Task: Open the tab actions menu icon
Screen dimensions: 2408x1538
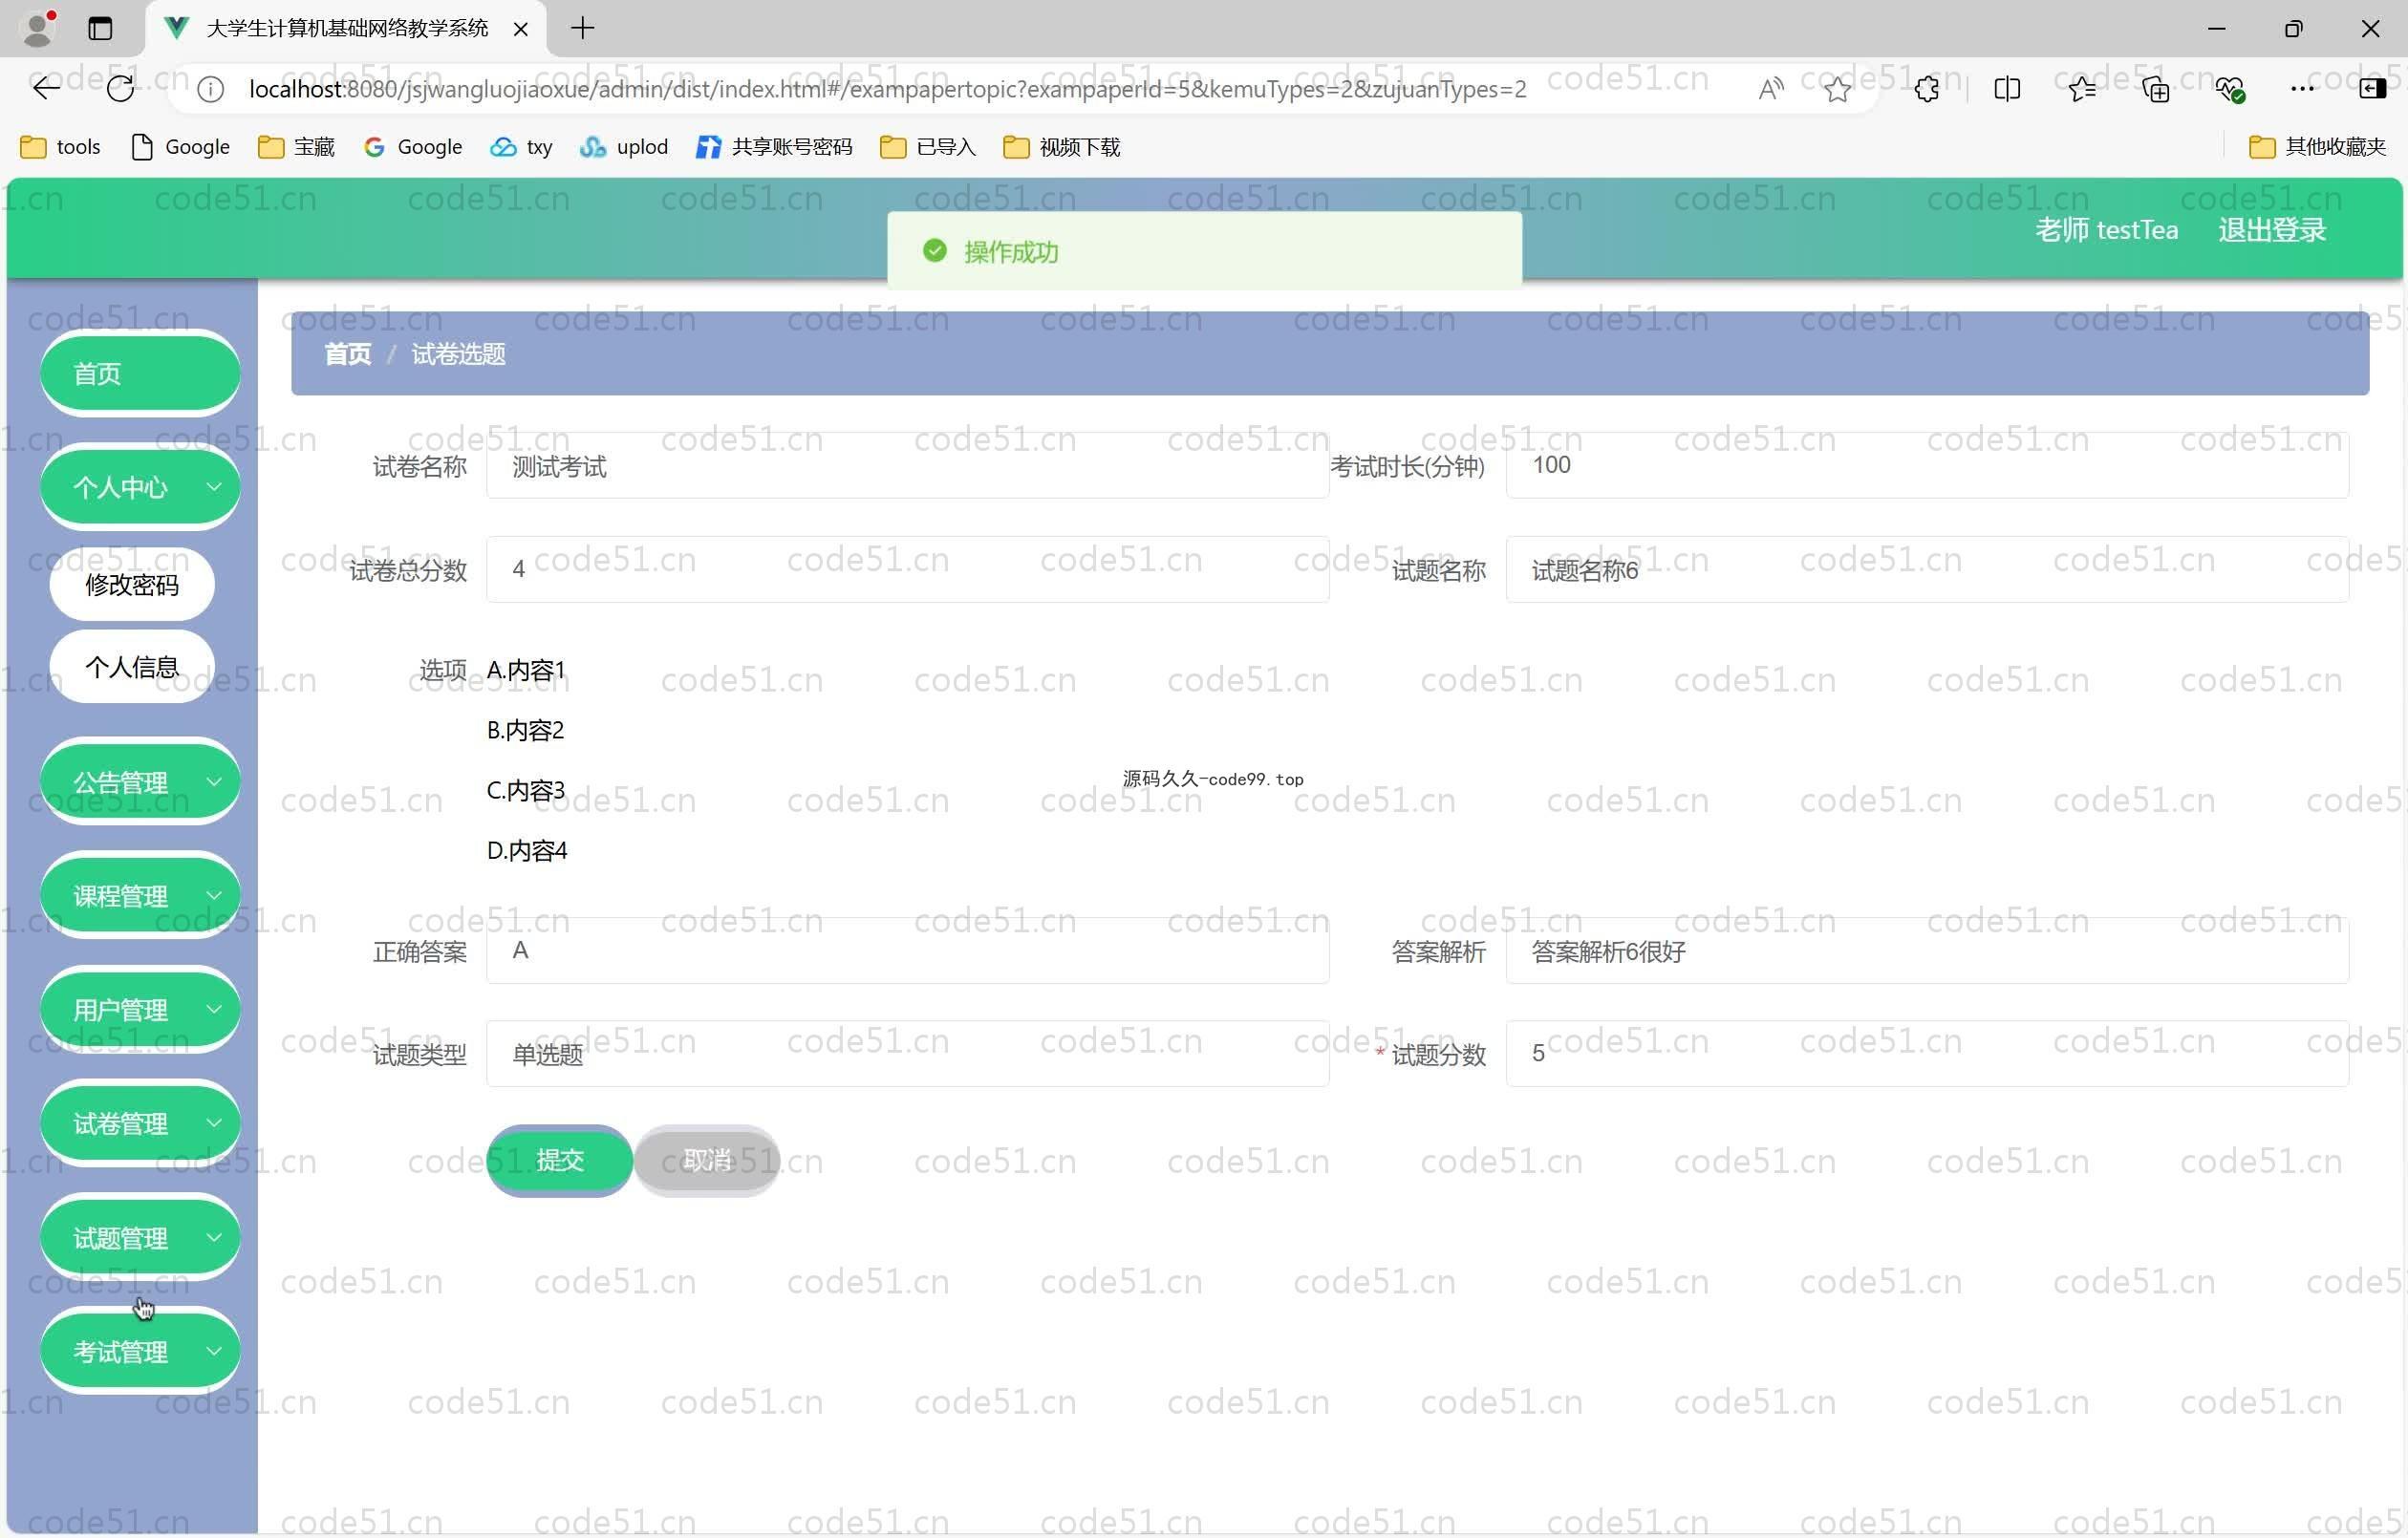Action: [100, 28]
